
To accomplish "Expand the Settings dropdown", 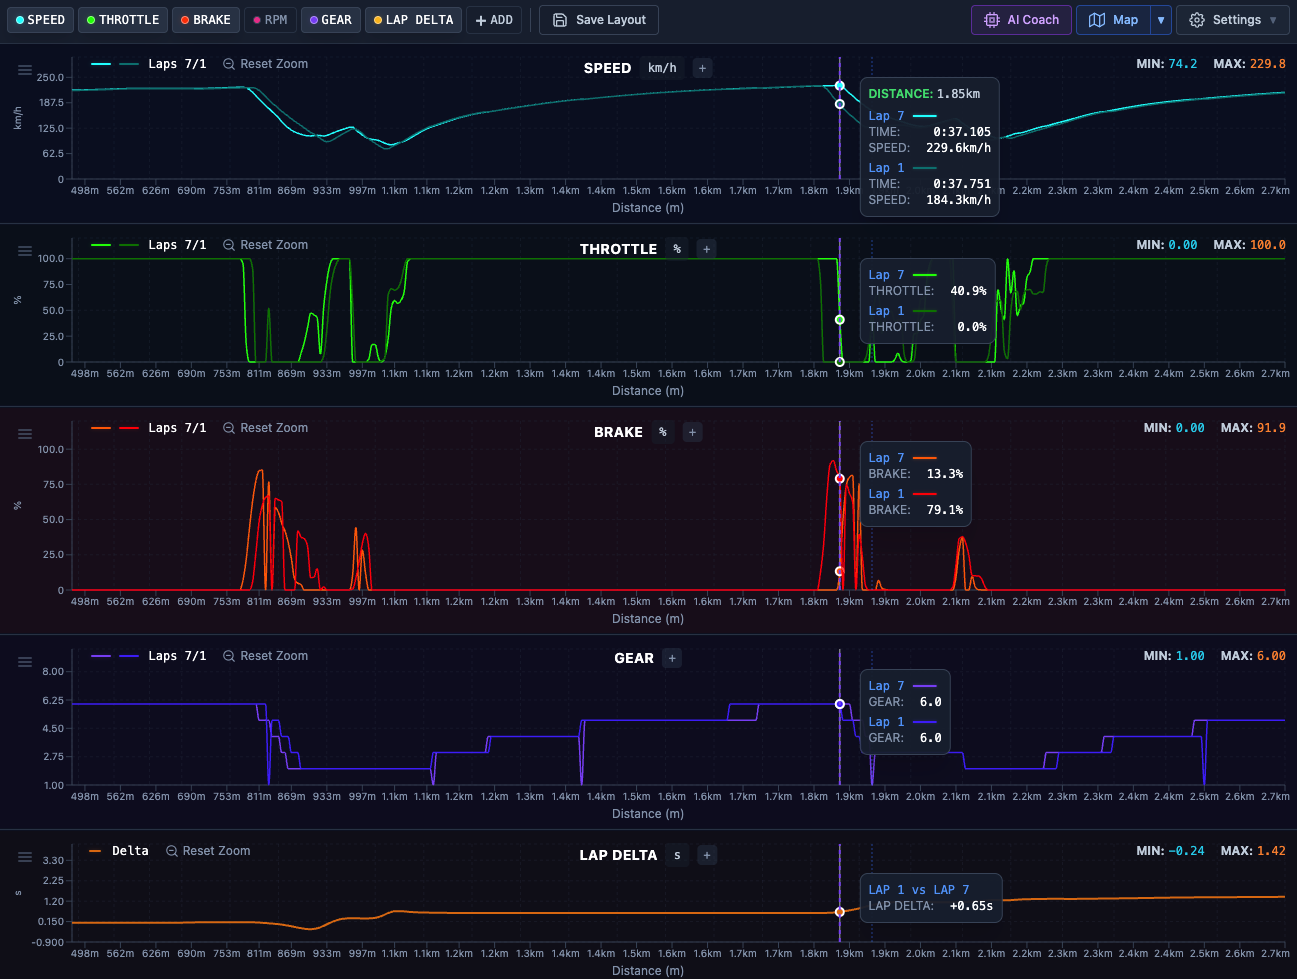I will (1273, 19).
